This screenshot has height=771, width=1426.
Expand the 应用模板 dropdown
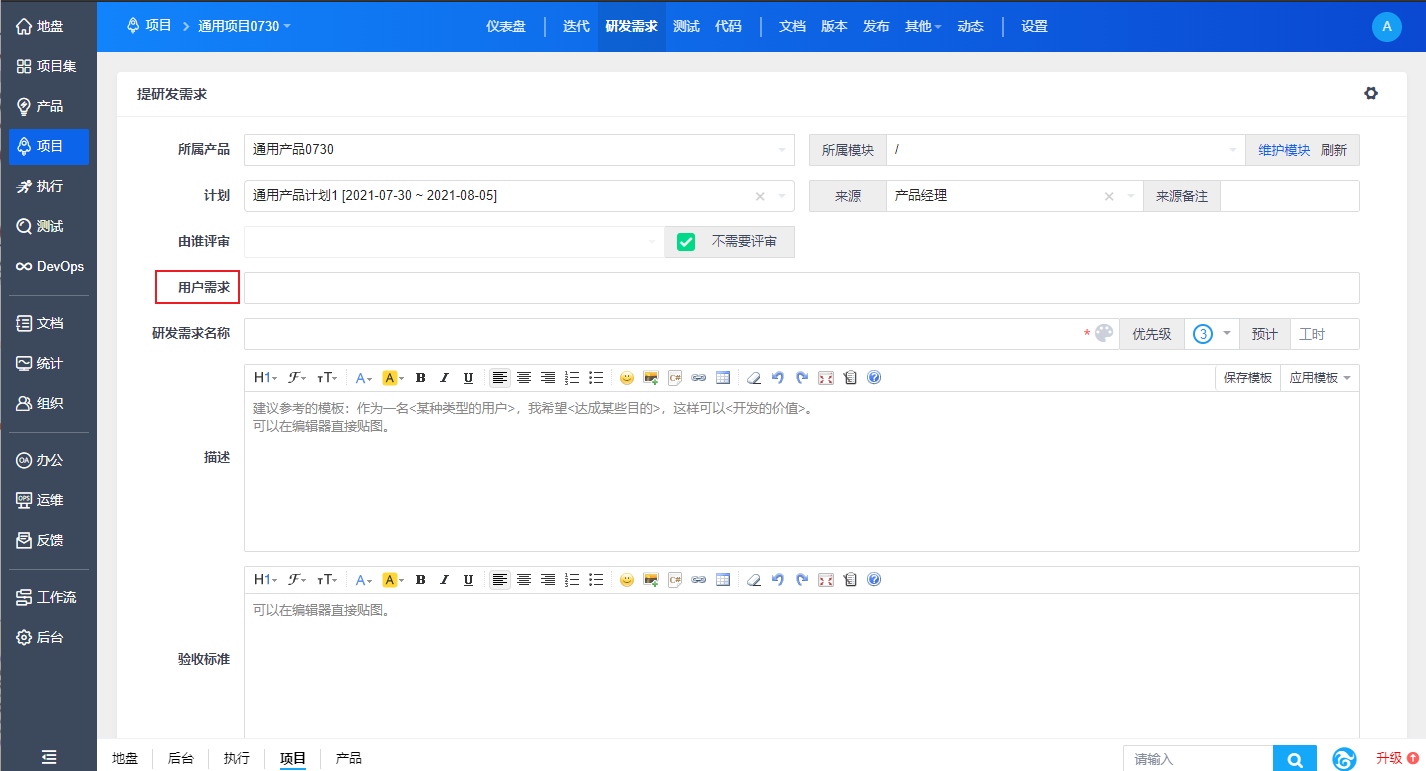1319,378
